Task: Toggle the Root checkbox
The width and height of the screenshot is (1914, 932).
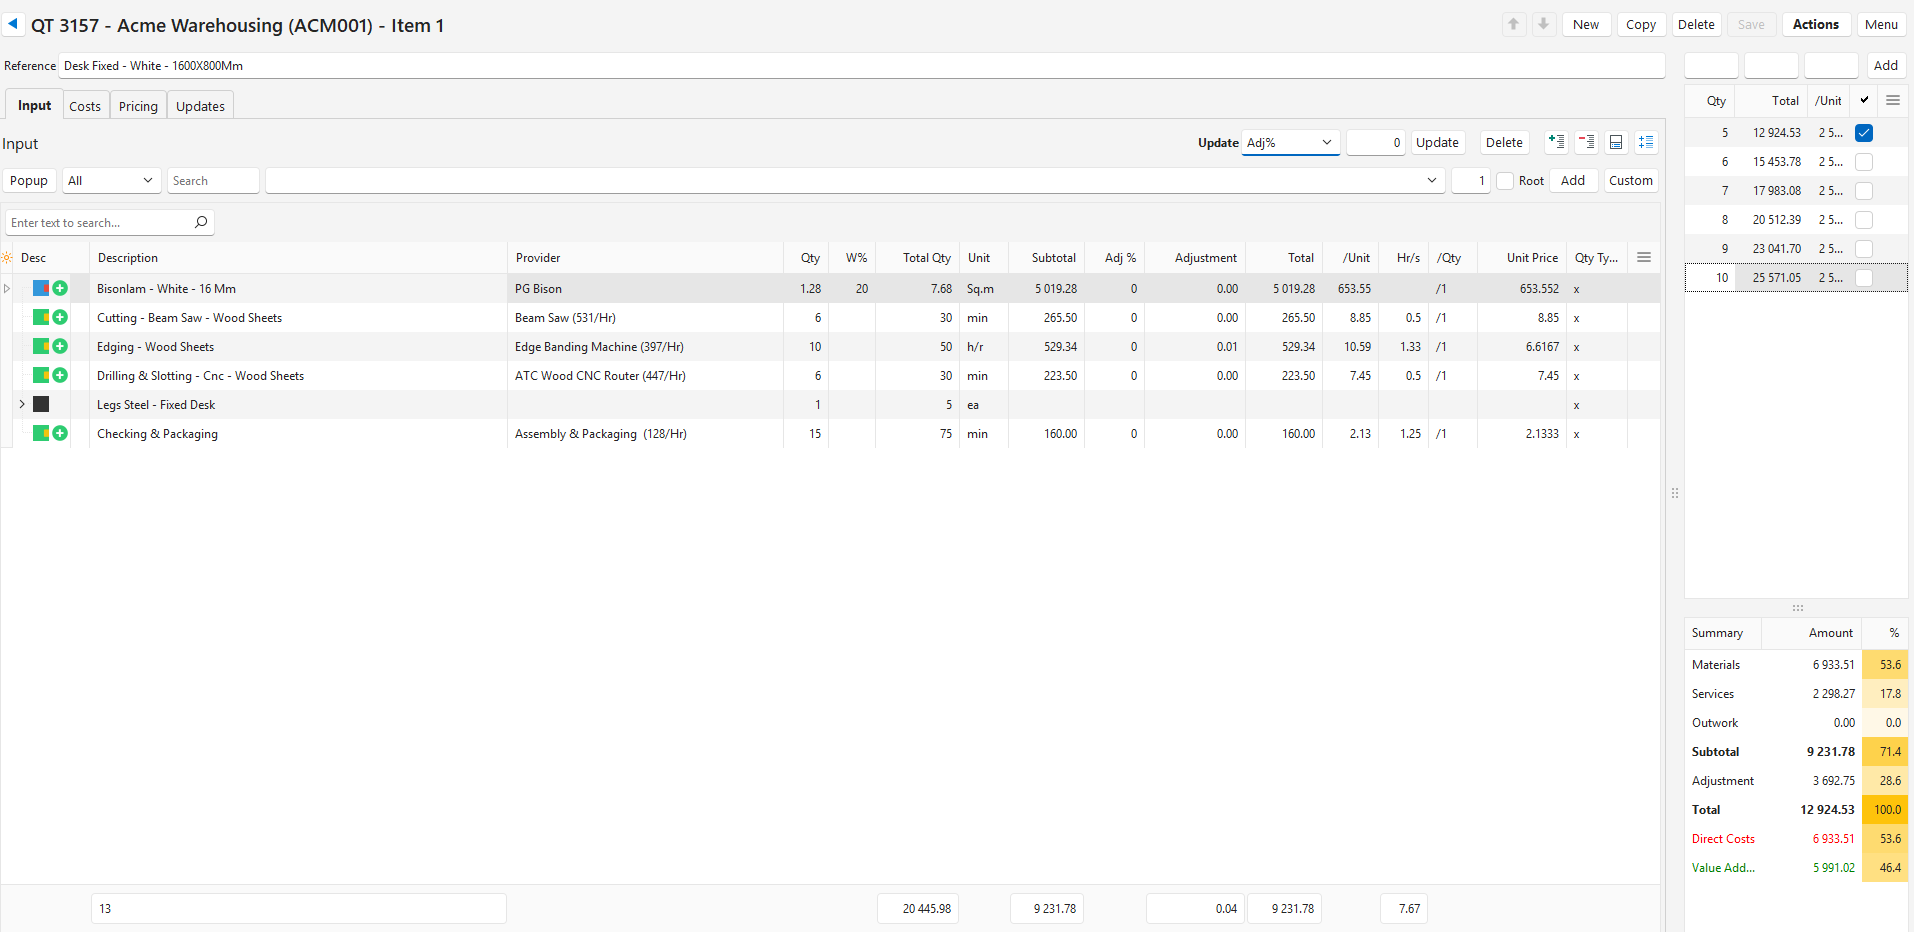Action: click(x=1505, y=180)
